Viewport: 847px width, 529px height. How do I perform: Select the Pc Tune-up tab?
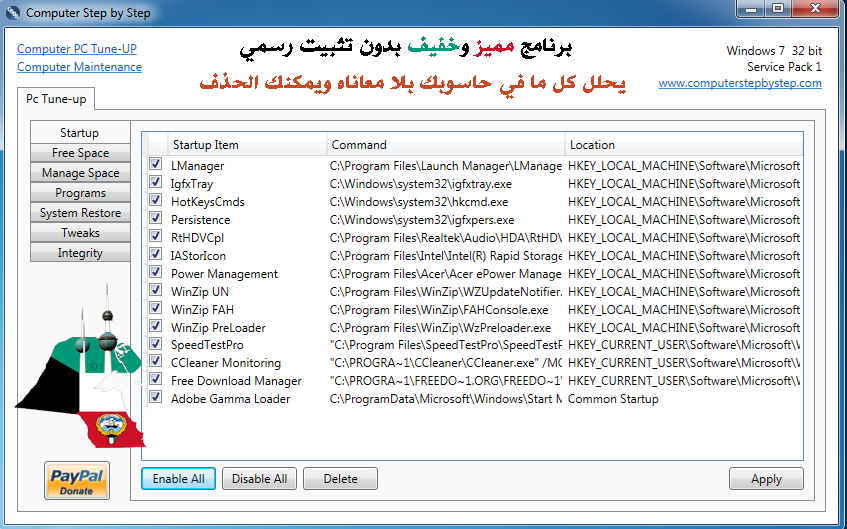point(56,99)
